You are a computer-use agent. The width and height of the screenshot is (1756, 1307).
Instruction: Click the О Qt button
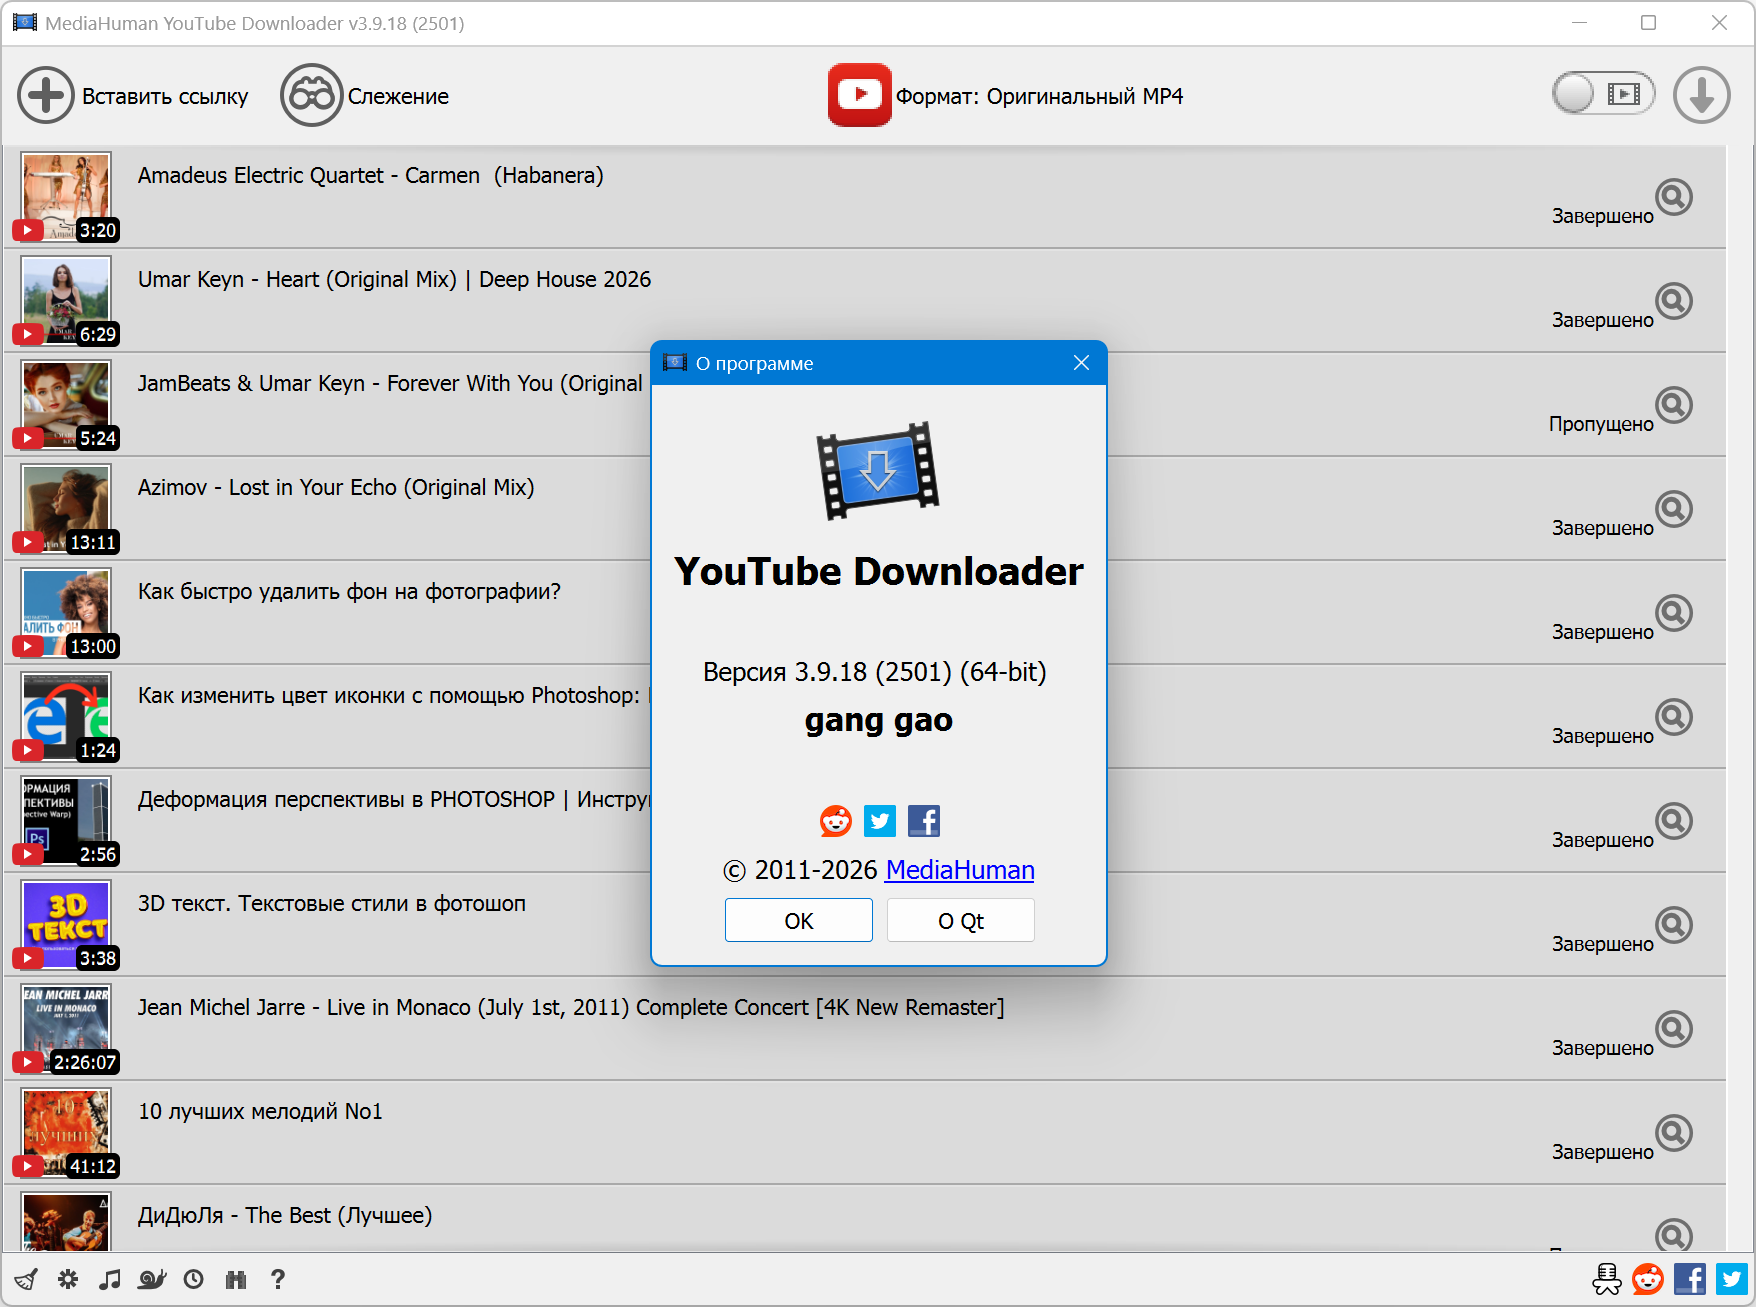click(x=960, y=920)
